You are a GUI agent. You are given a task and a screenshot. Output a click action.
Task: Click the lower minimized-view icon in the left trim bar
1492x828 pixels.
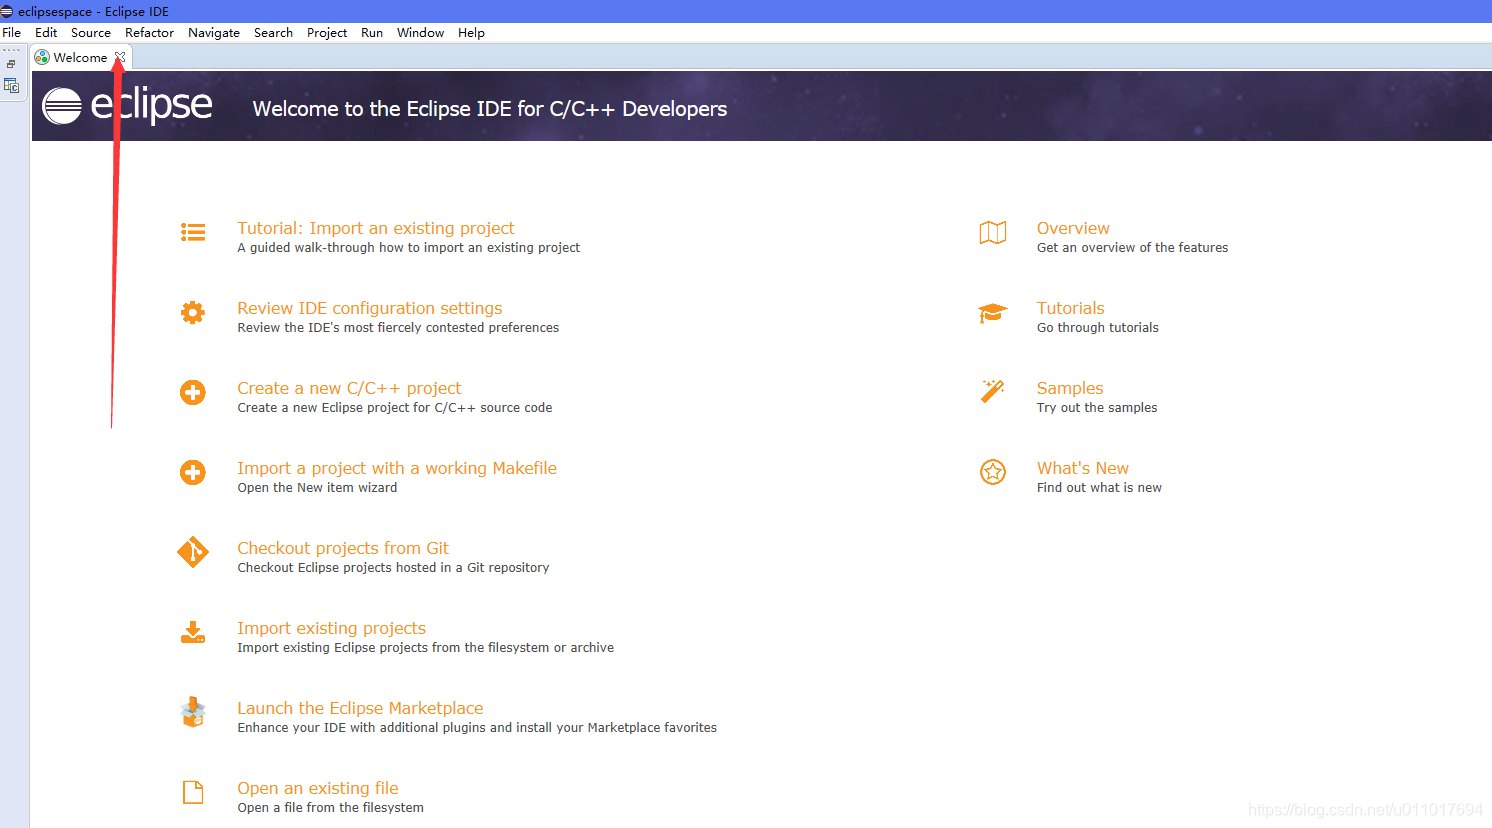pos(11,86)
